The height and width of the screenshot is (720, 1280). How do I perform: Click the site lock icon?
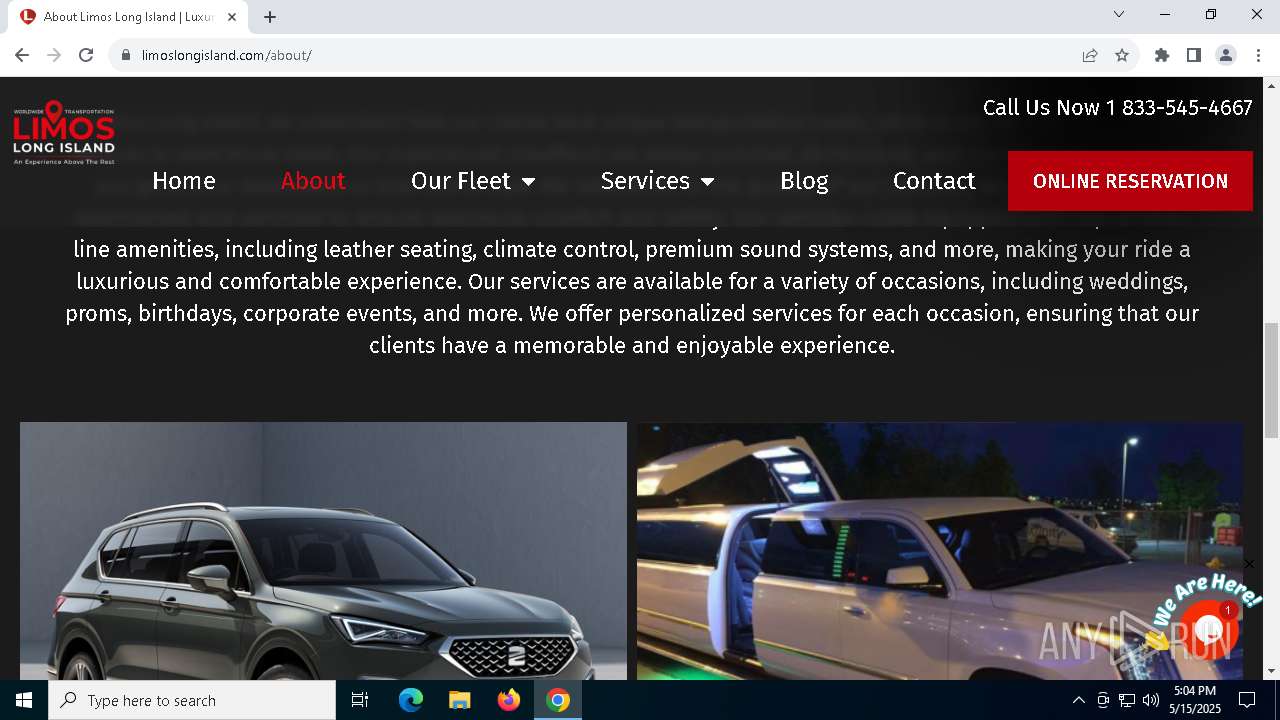(x=125, y=55)
